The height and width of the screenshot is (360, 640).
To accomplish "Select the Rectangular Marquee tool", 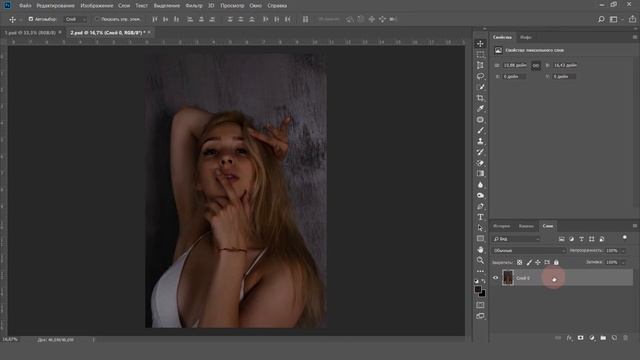I will tap(480, 55).
